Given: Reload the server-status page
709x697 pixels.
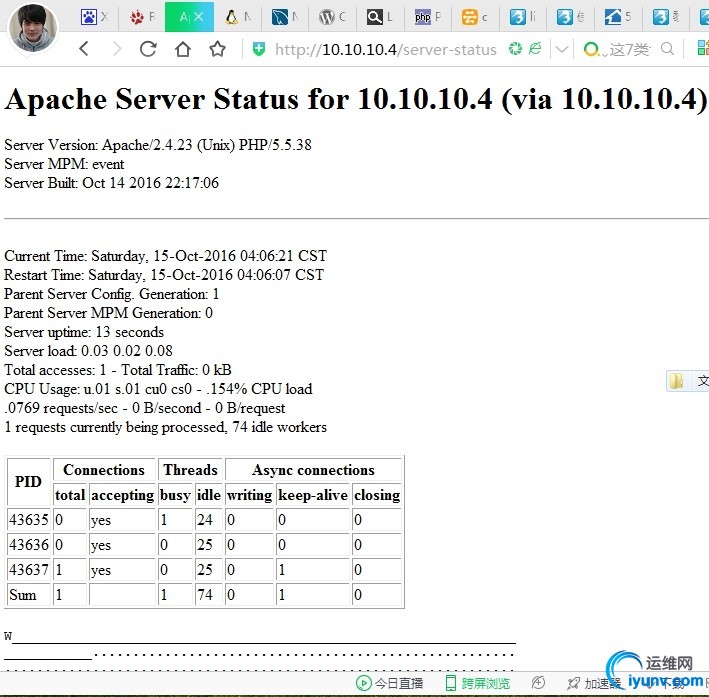Looking at the screenshot, I should point(148,48).
